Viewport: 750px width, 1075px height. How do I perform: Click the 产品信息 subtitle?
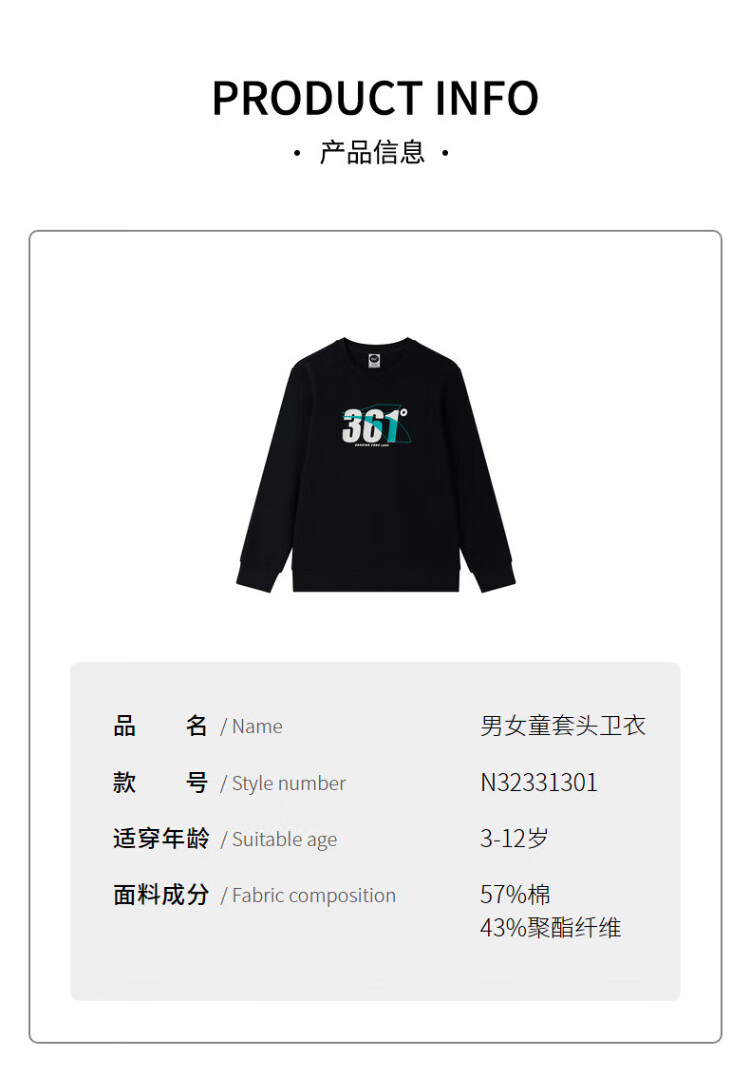pyautogui.click(x=372, y=152)
